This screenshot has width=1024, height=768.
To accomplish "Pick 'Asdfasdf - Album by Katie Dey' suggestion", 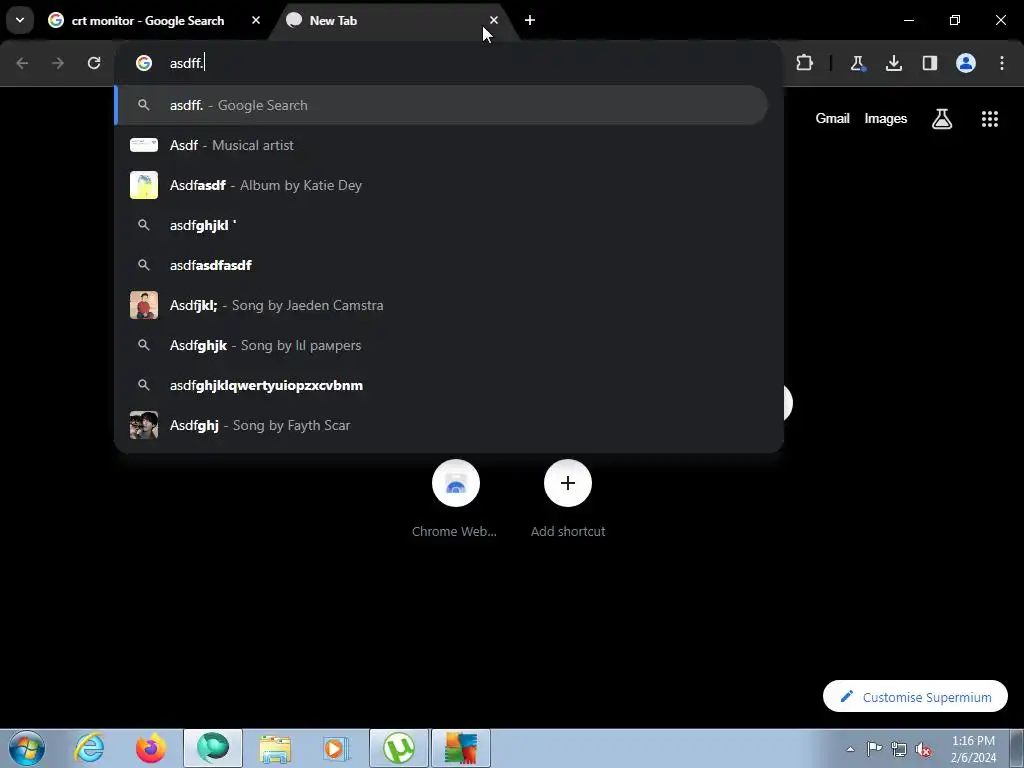I will 441,185.
